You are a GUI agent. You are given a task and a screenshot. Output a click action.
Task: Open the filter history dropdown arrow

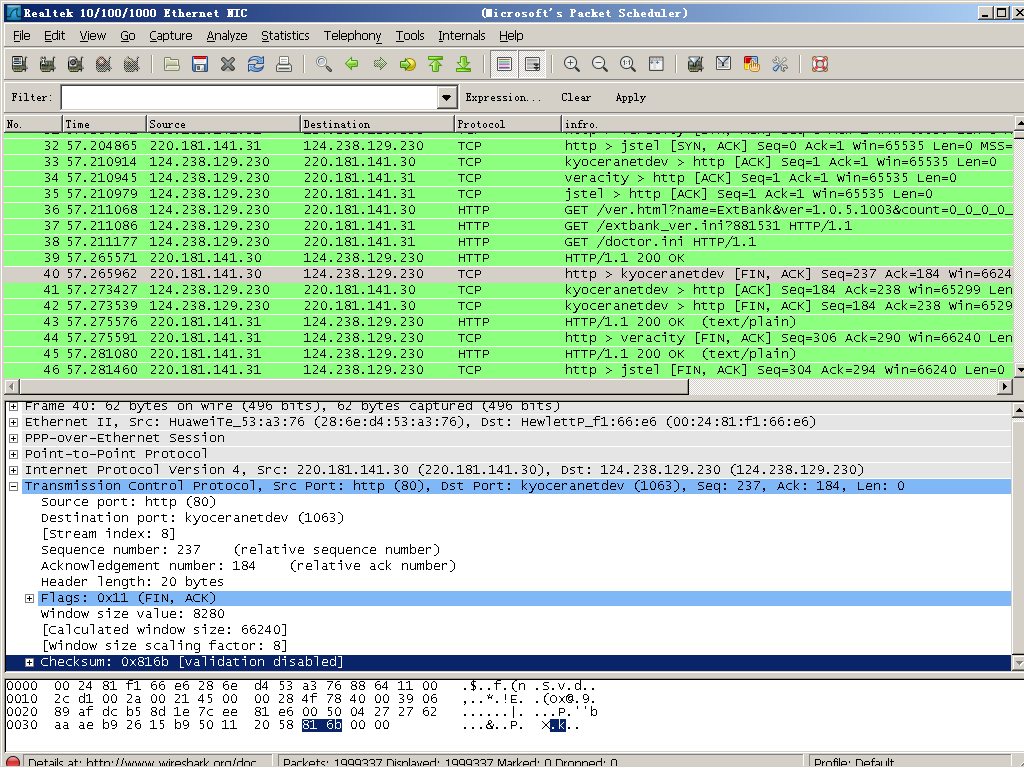[446, 97]
